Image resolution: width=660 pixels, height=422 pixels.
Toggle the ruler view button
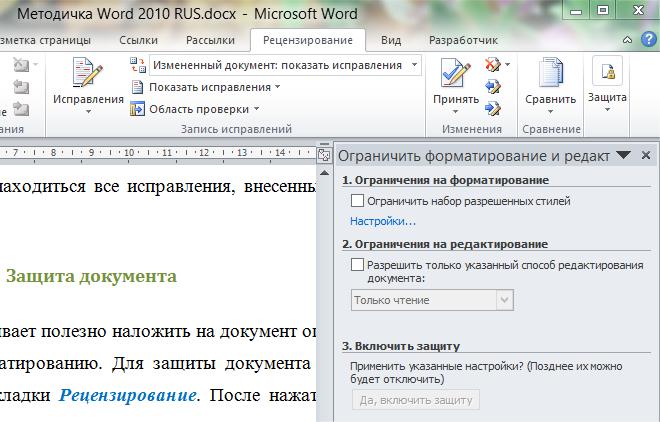click(324, 155)
